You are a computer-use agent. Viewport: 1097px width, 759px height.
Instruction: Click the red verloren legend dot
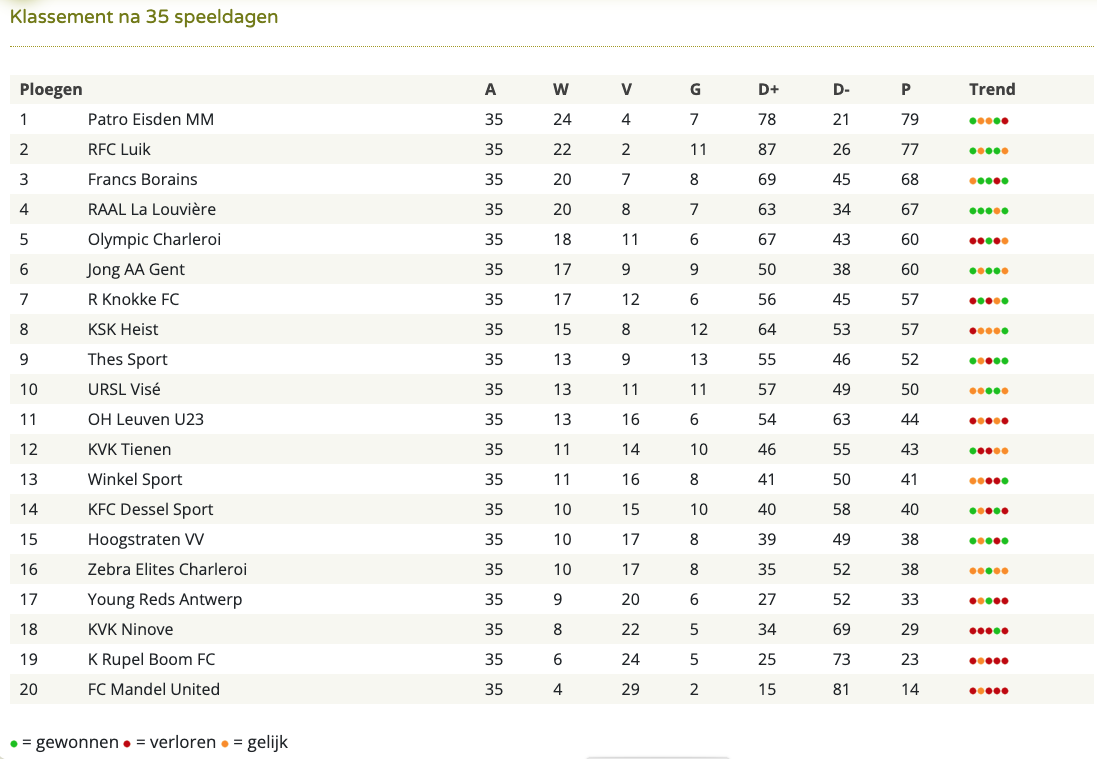[x=127, y=744]
